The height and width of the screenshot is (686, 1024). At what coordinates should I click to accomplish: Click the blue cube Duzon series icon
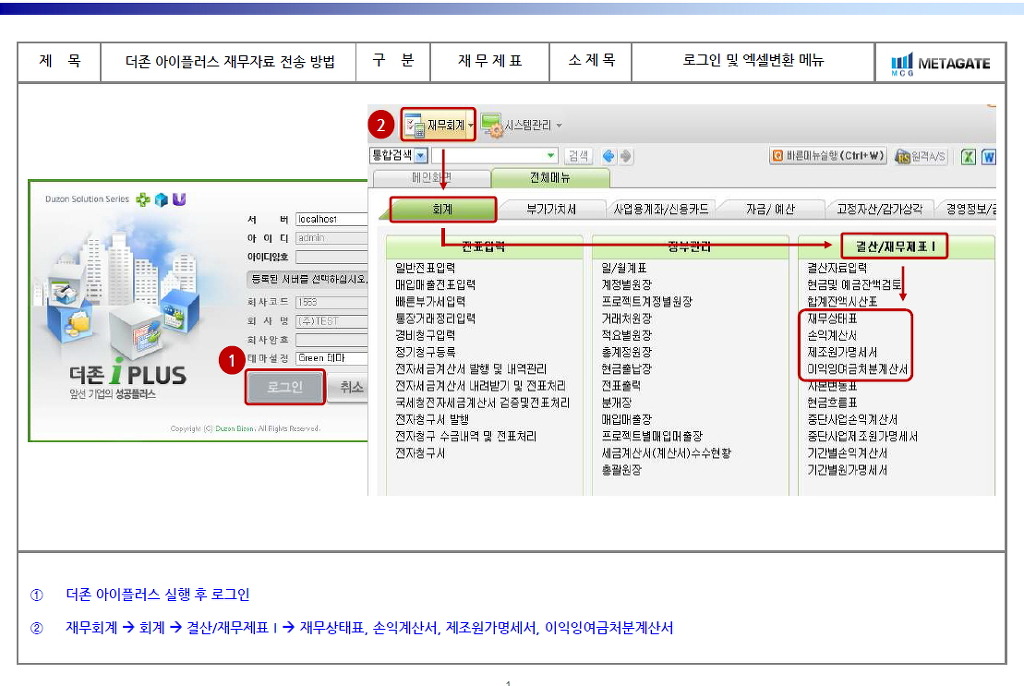[x=161, y=199]
